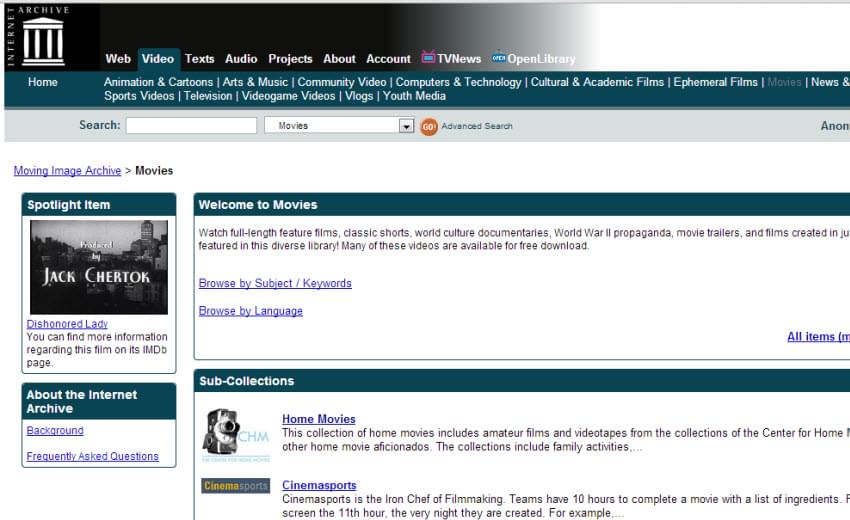
Task: Open the Cinemasports logo thumbnail
Action: pos(236,486)
